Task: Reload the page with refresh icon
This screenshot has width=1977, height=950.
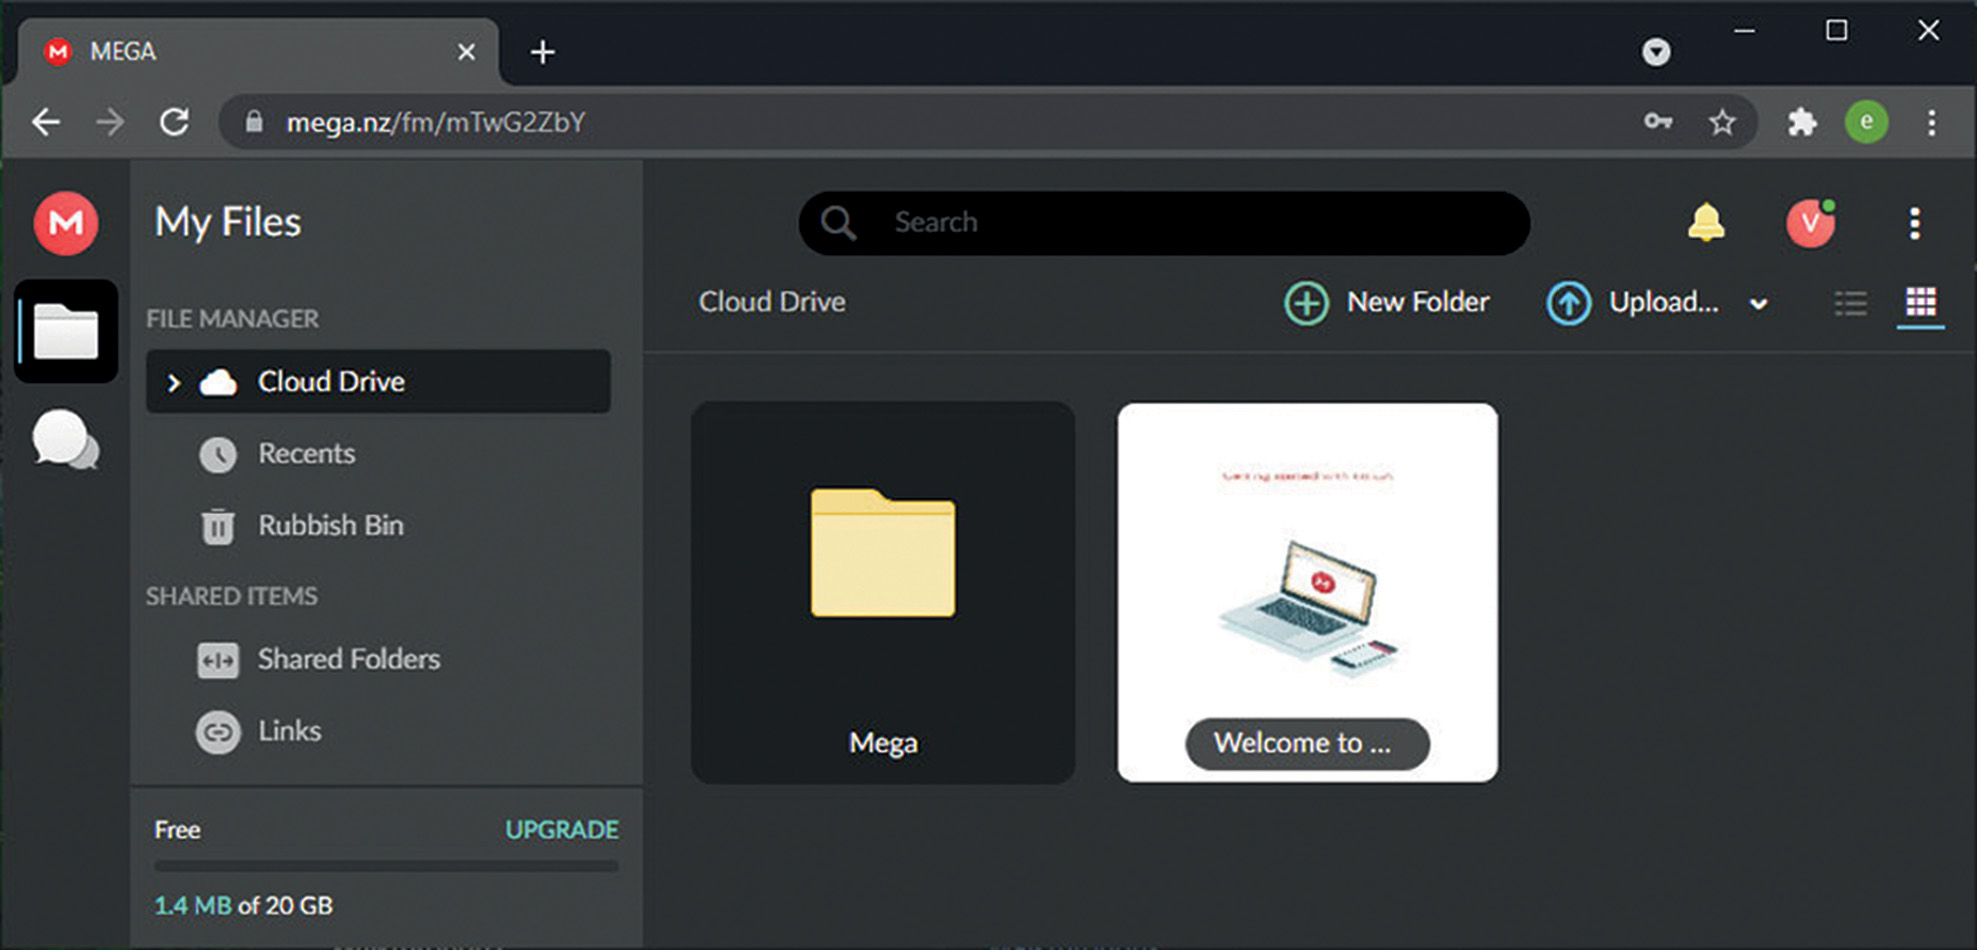Action: pos(175,122)
